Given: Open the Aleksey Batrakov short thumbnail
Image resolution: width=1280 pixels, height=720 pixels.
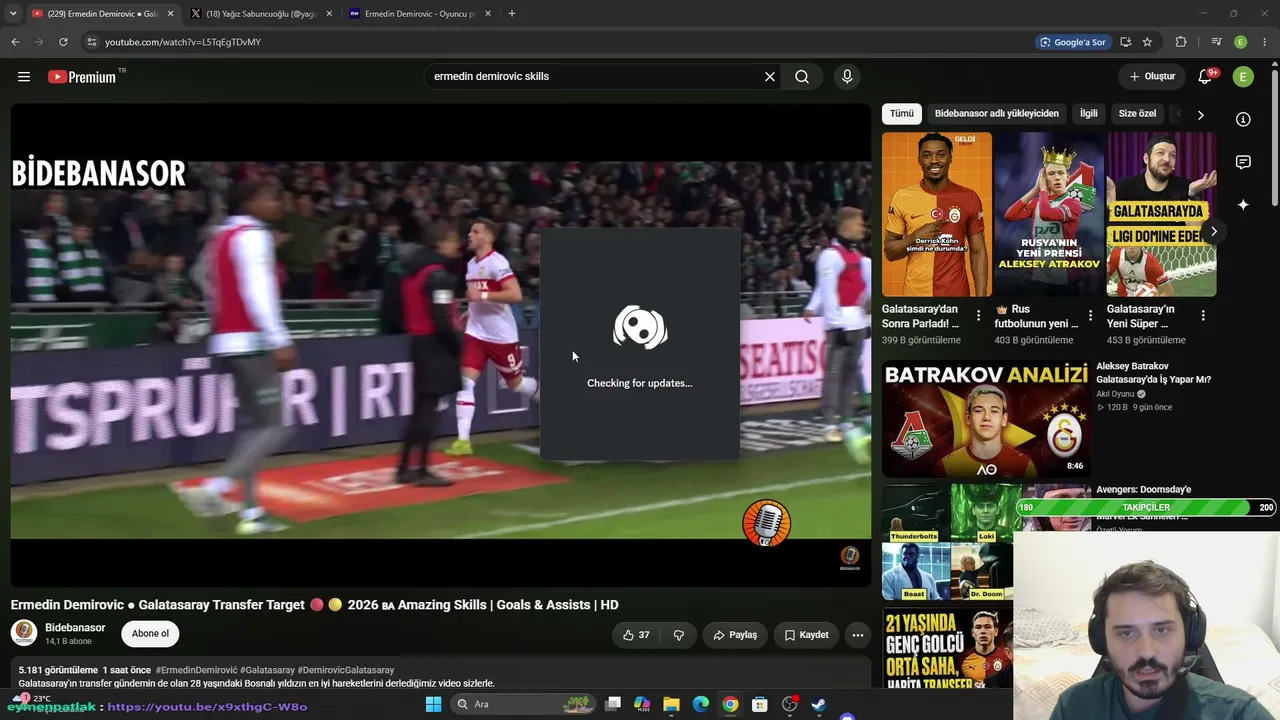Looking at the screenshot, I should (1049, 214).
